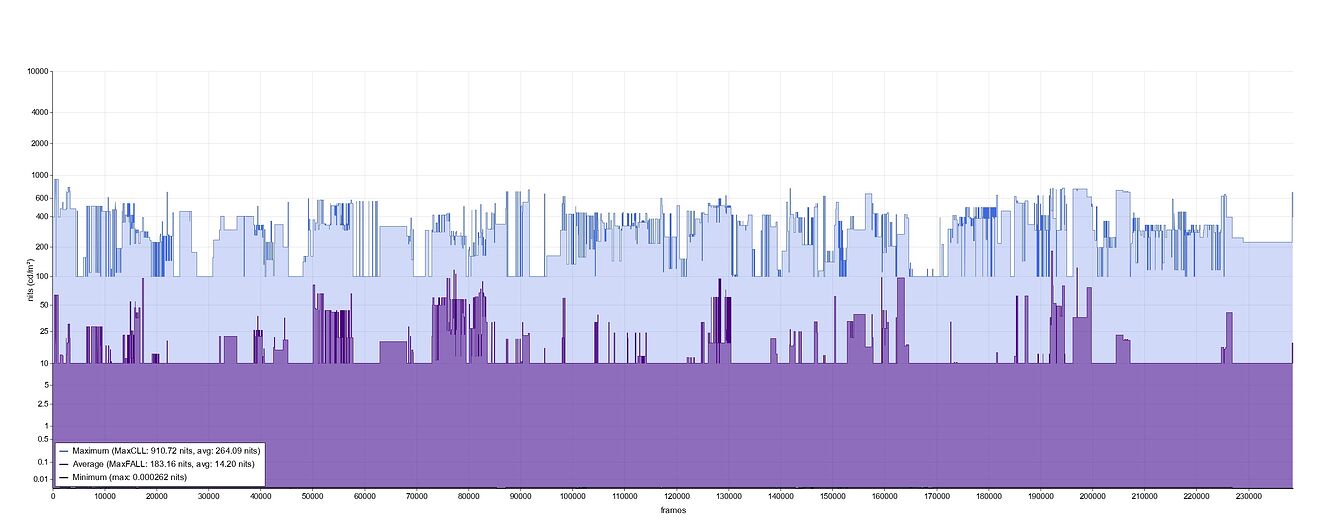Select the blue Maximum legend line marker
Image resolution: width=1320 pixels, height=528 pixels.
pos(64,451)
